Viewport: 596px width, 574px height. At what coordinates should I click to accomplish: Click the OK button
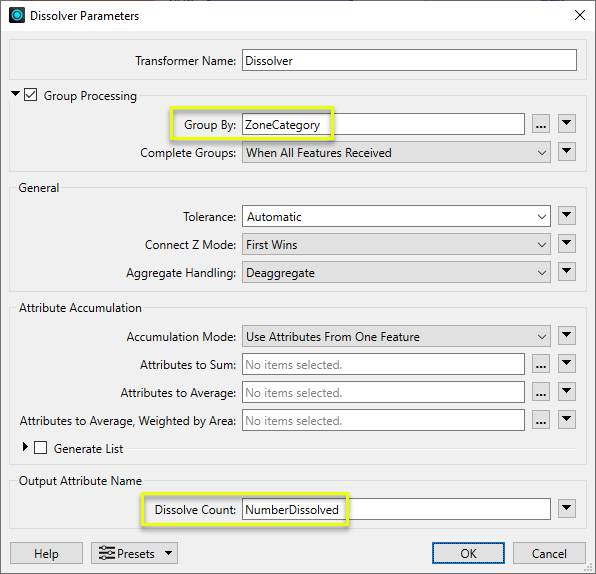point(468,553)
